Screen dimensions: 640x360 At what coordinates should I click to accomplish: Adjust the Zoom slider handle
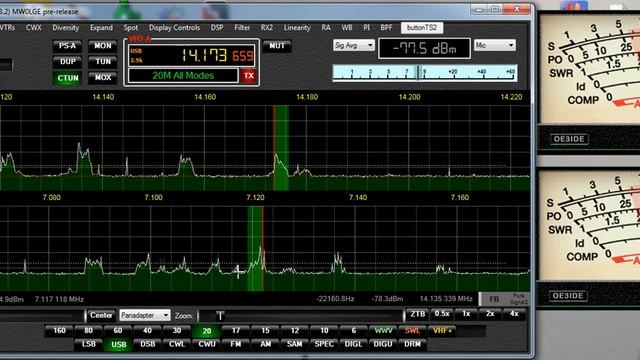220,316
